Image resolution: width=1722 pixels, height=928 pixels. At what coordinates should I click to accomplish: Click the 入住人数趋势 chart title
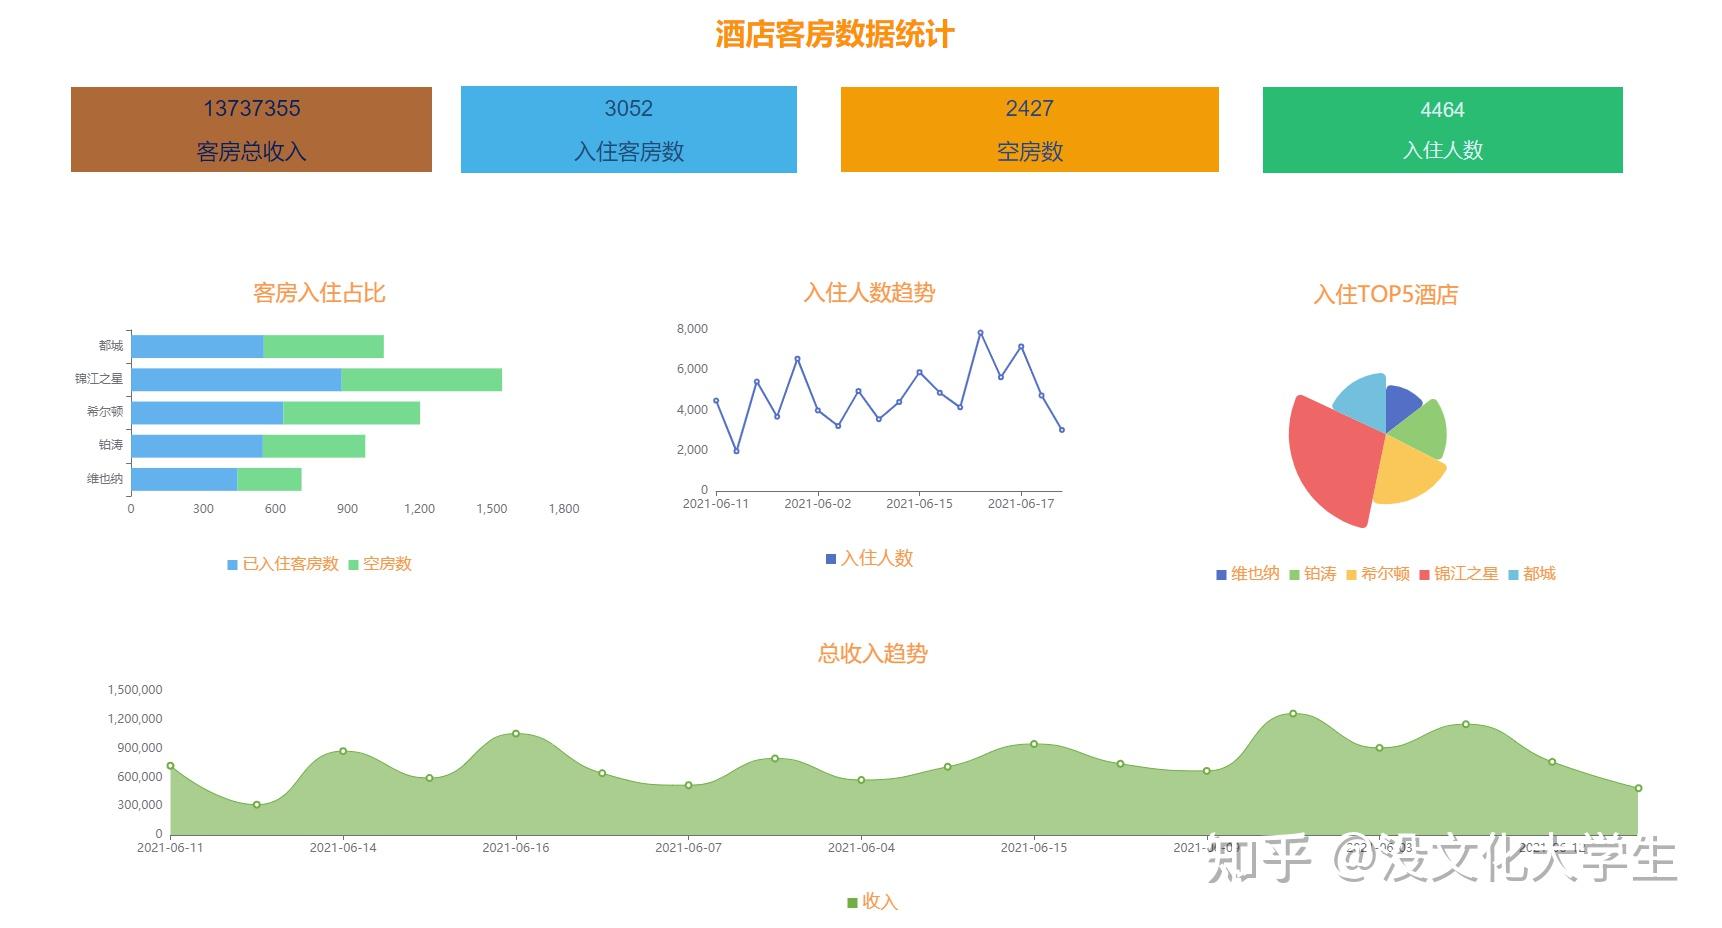tap(869, 293)
